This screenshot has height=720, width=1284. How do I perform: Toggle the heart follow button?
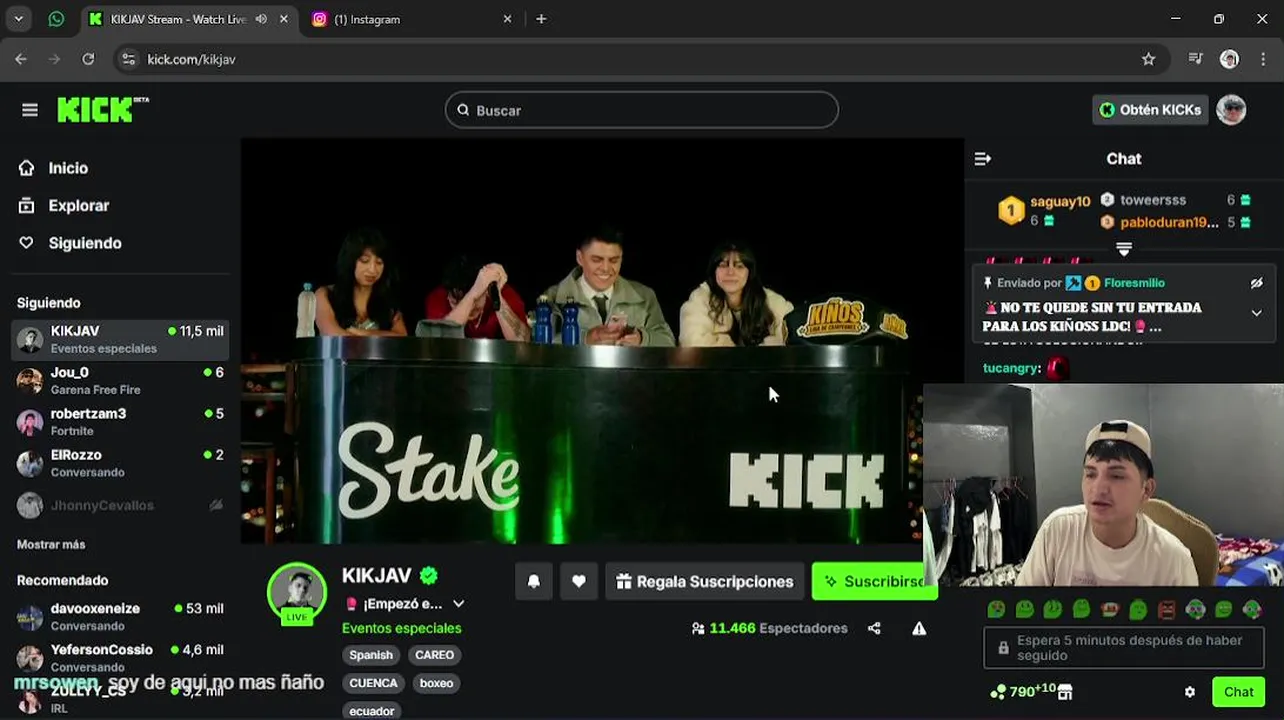coord(578,581)
